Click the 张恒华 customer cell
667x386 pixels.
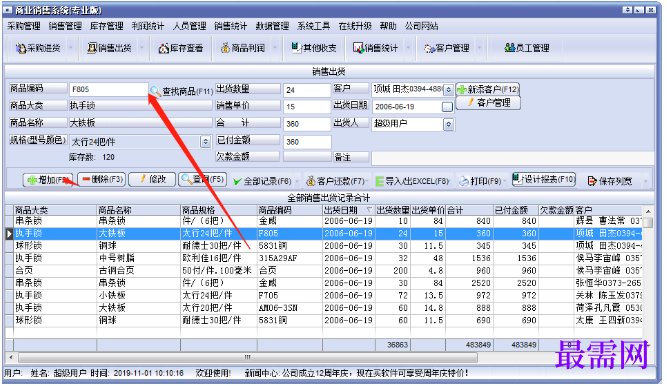(x=608, y=283)
